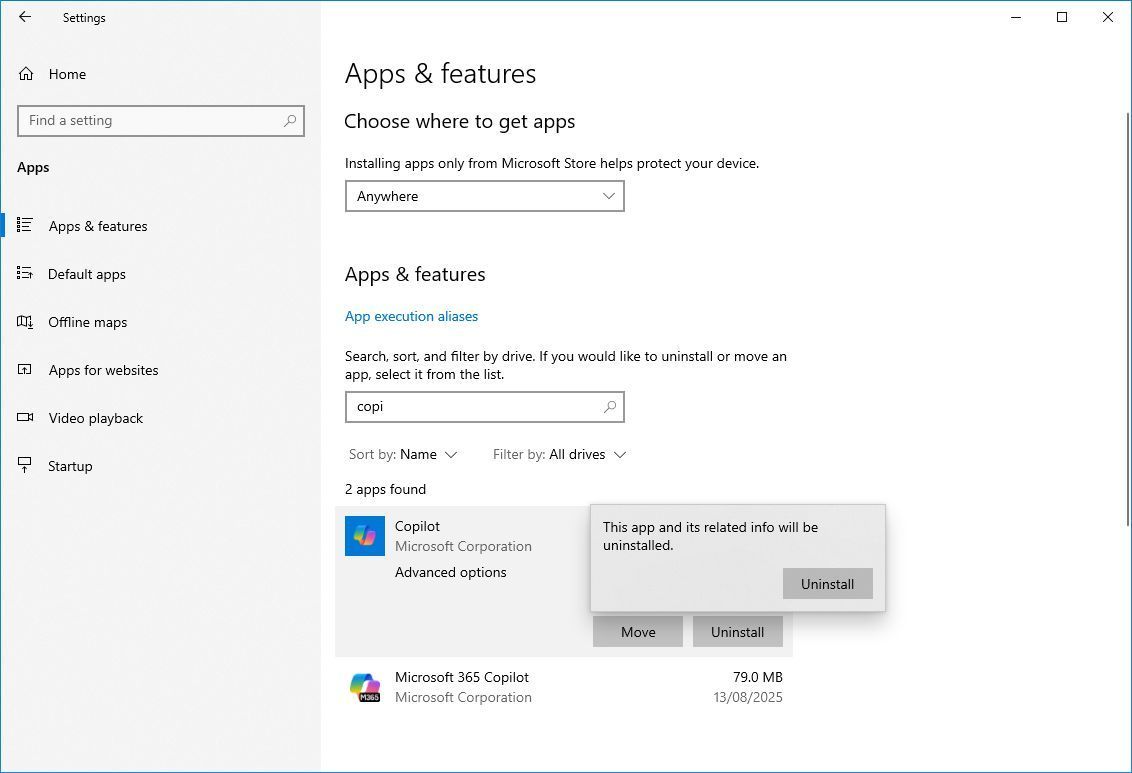
Task: Select Apps for websites in sidebar
Action: [26, 370]
